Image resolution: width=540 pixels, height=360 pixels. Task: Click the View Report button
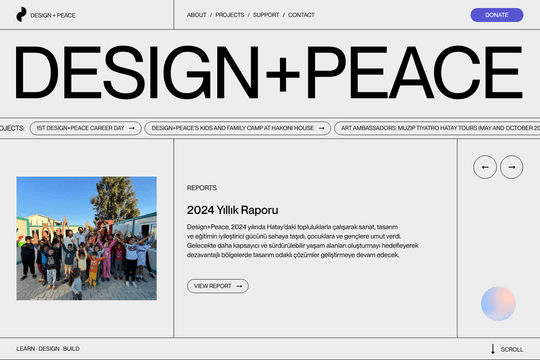click(x=218, y=286)
